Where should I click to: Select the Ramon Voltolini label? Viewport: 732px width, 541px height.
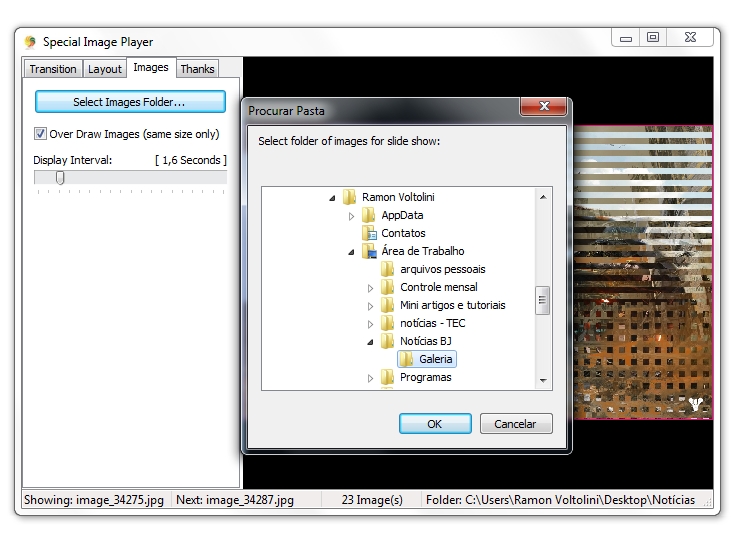(398, 197)
